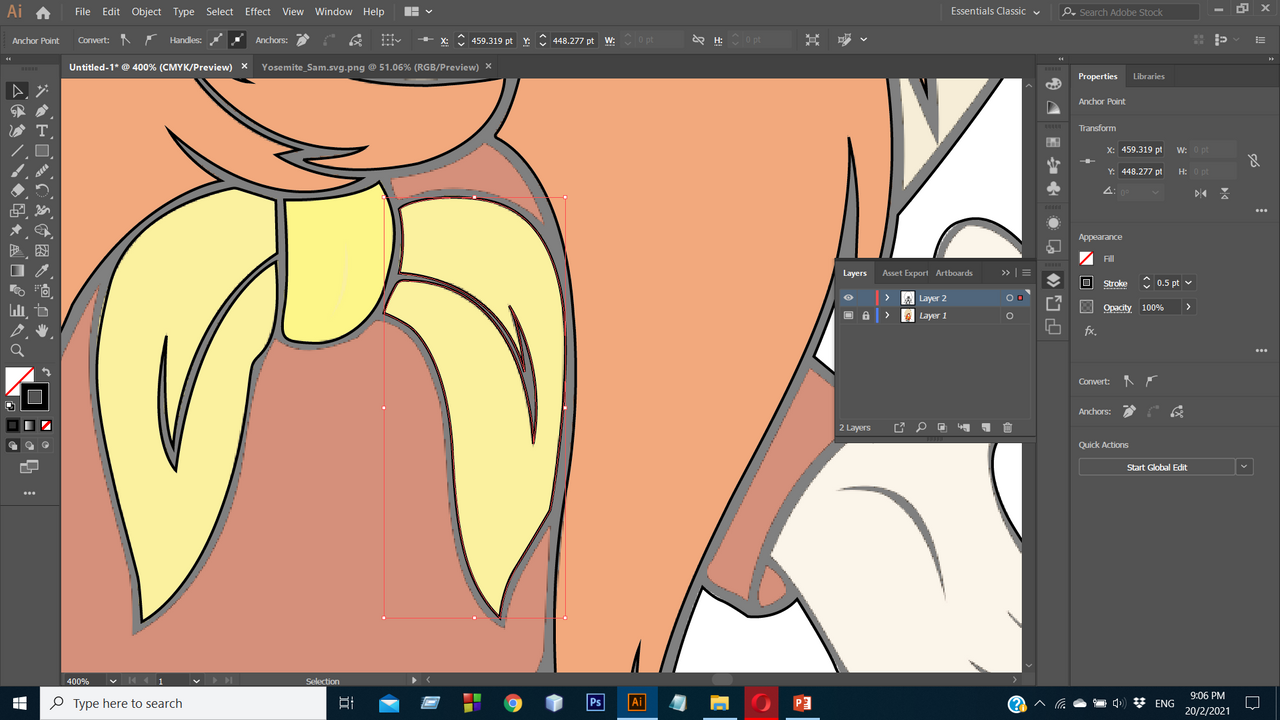Open the File menu

pyautogui.click(x=82, y=12)
